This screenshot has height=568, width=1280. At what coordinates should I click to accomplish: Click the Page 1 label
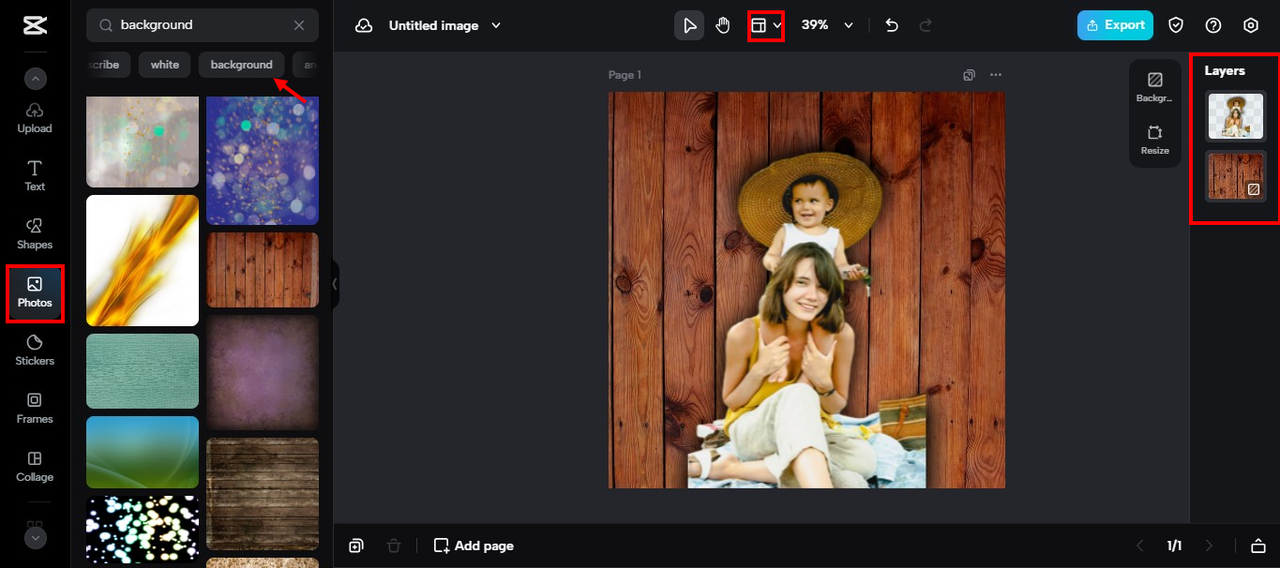pos(625,75)
